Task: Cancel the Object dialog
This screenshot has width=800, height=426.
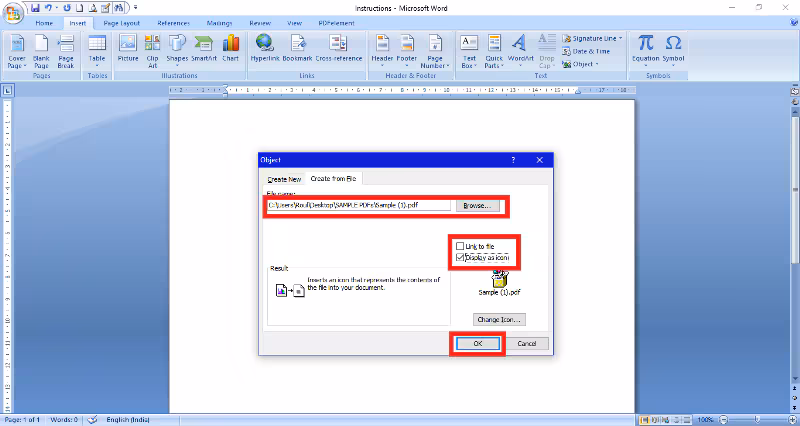Action: click(527, 343)
